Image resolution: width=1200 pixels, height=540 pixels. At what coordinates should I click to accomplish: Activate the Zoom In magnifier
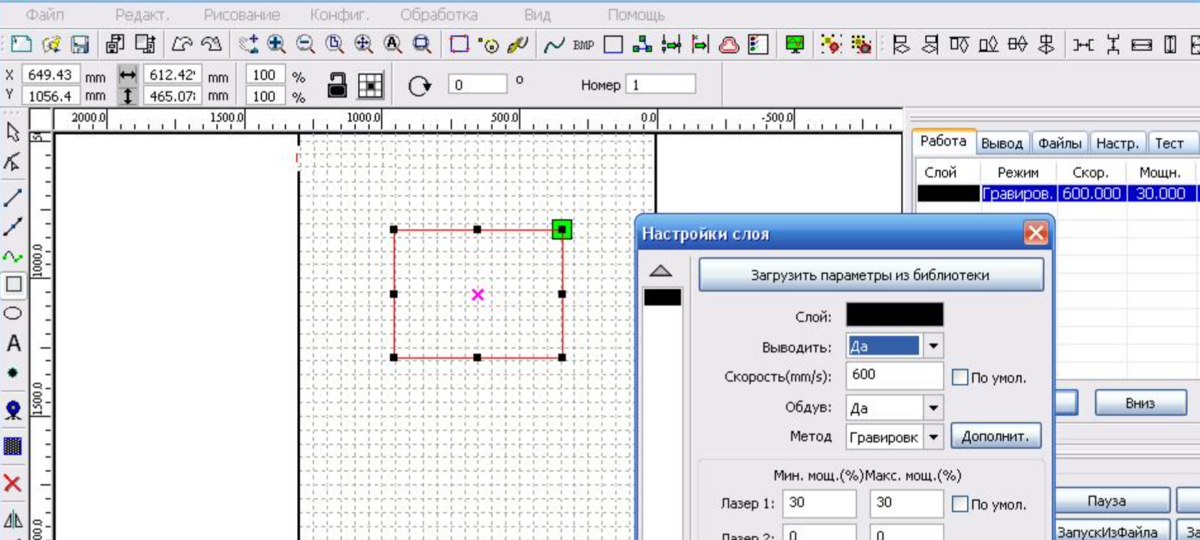point(277,44)
